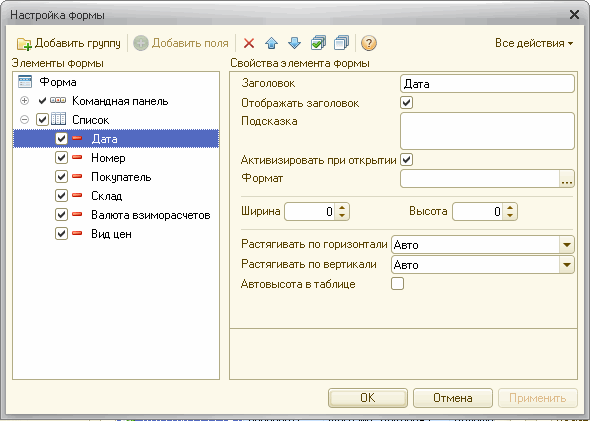590x421 pixels.
Task: Select the Вид цен row in the tree
Action: (x=116, y=234)
